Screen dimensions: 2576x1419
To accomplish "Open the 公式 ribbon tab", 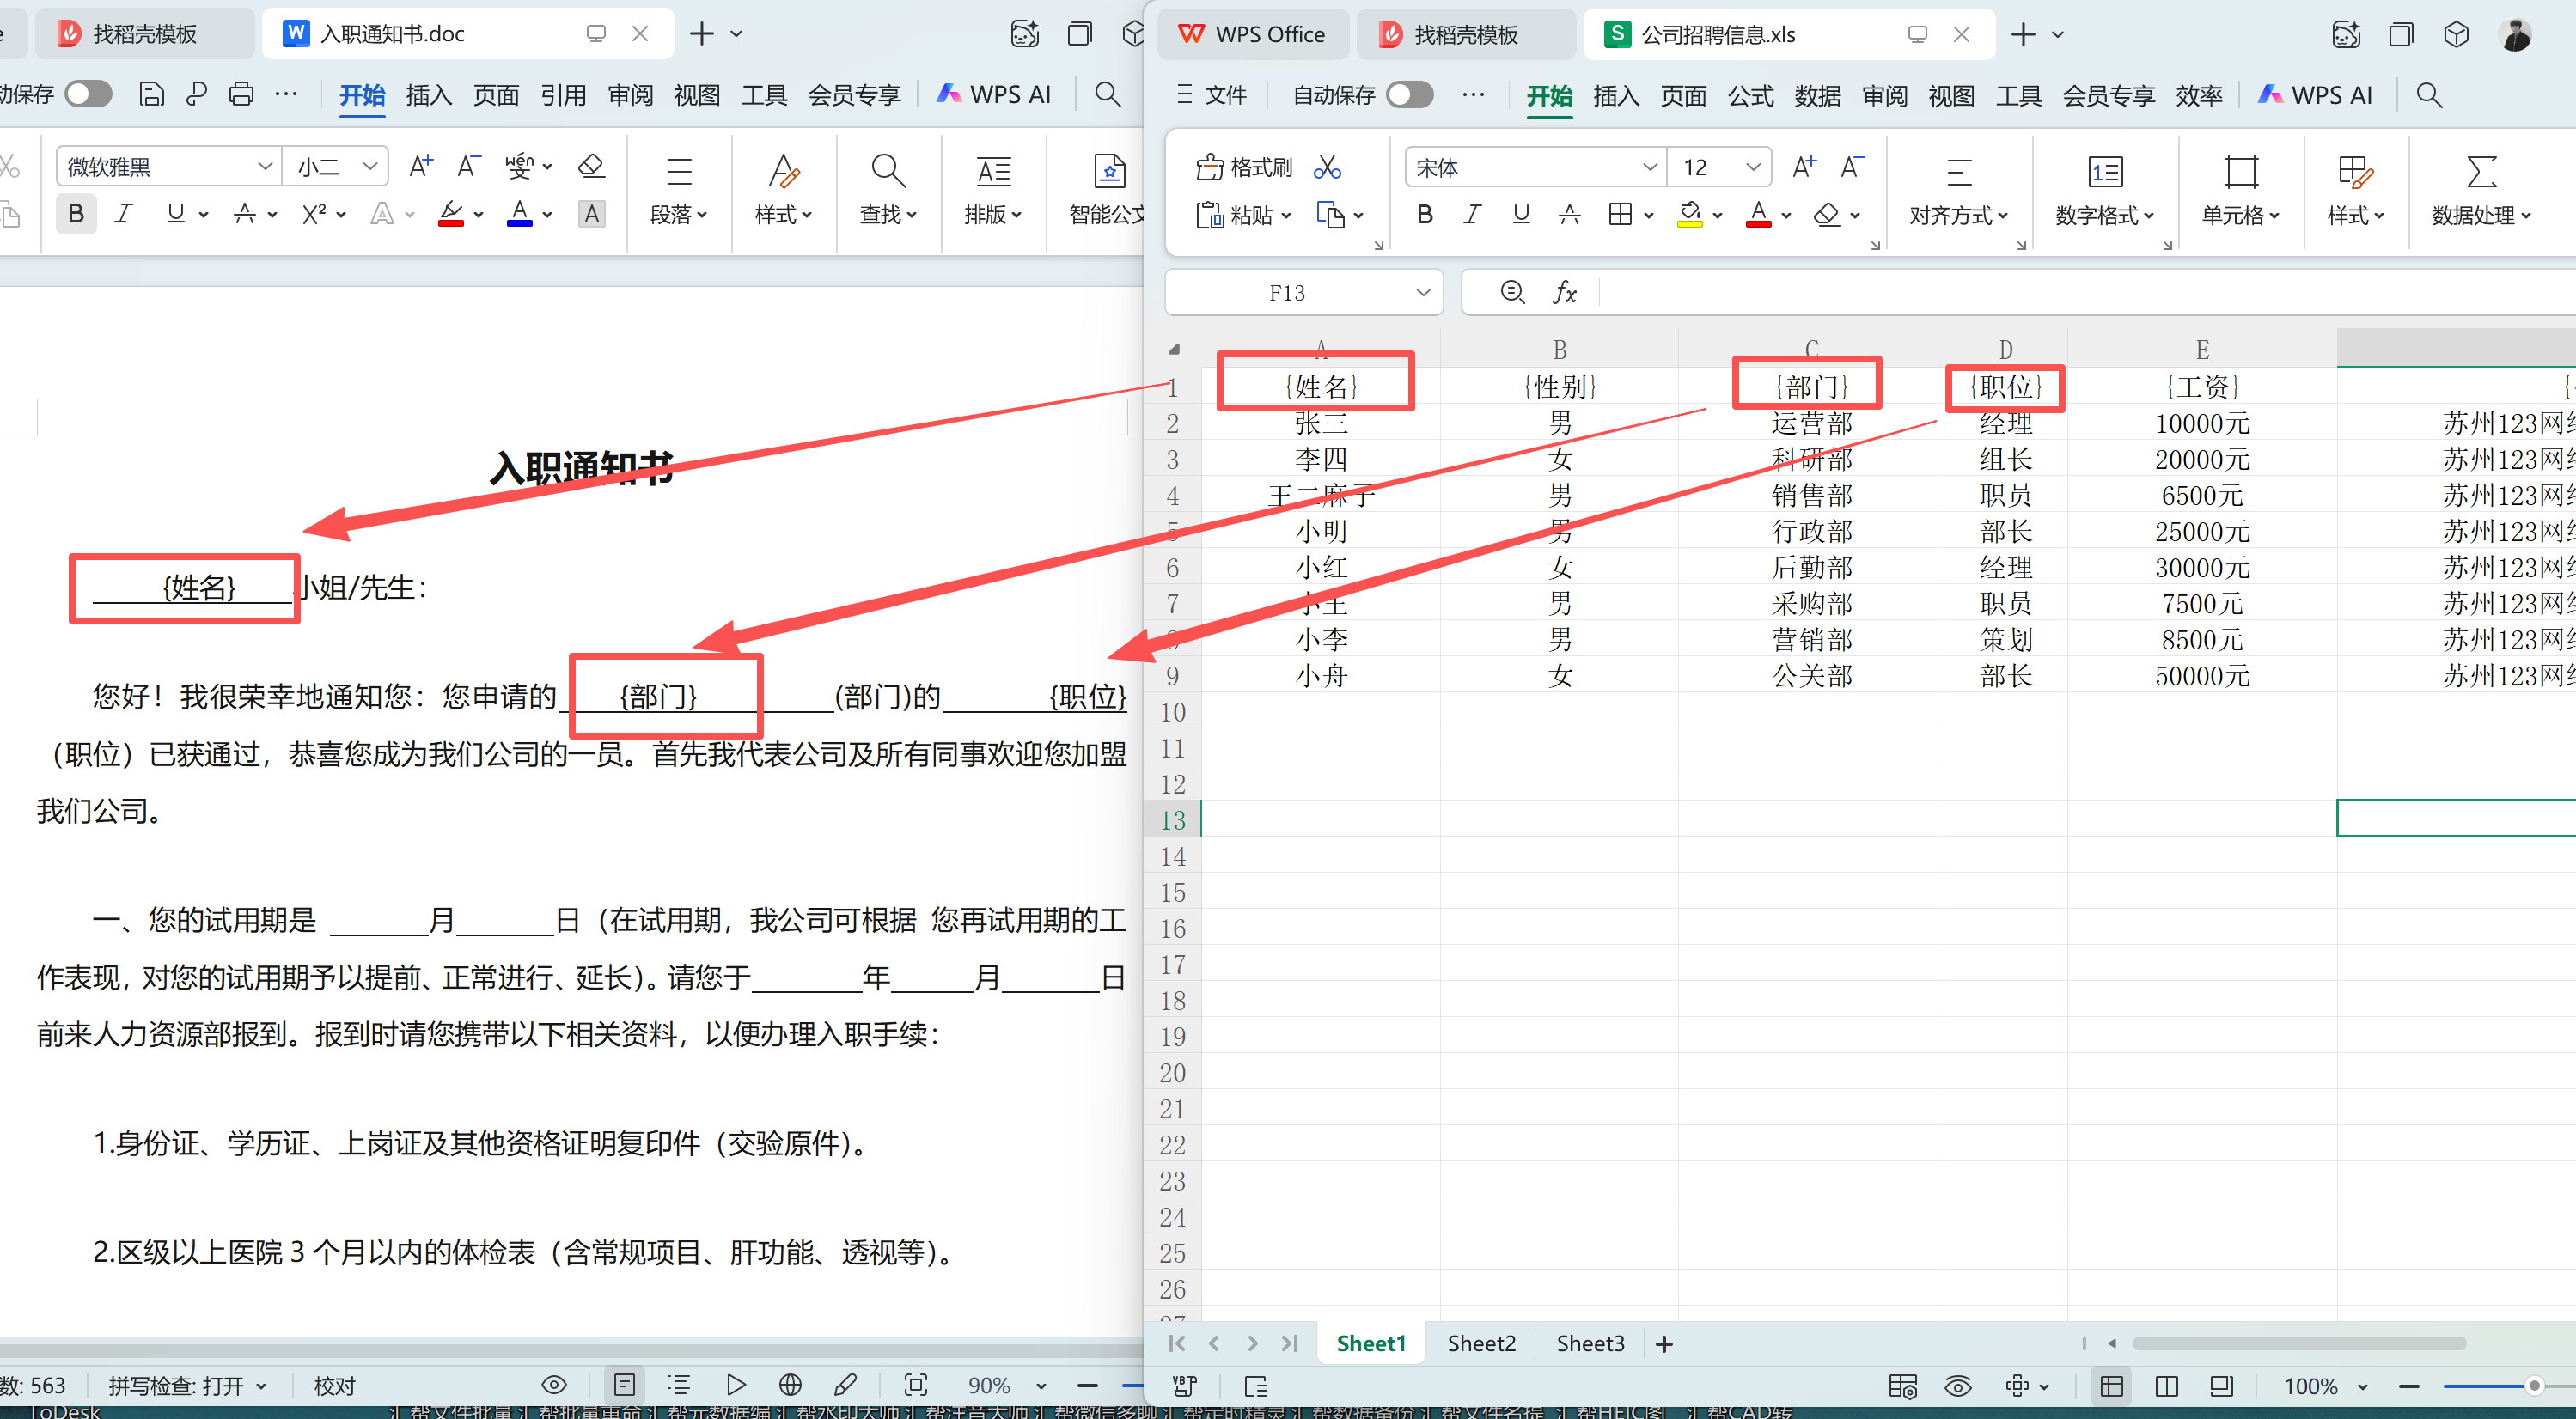I will (1750, 95).
